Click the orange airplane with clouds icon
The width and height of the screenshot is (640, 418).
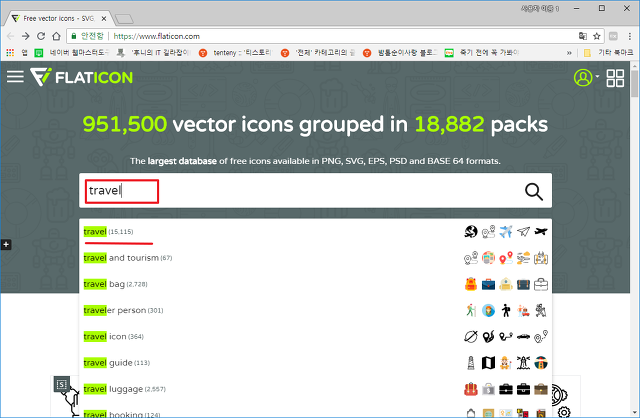523,258
